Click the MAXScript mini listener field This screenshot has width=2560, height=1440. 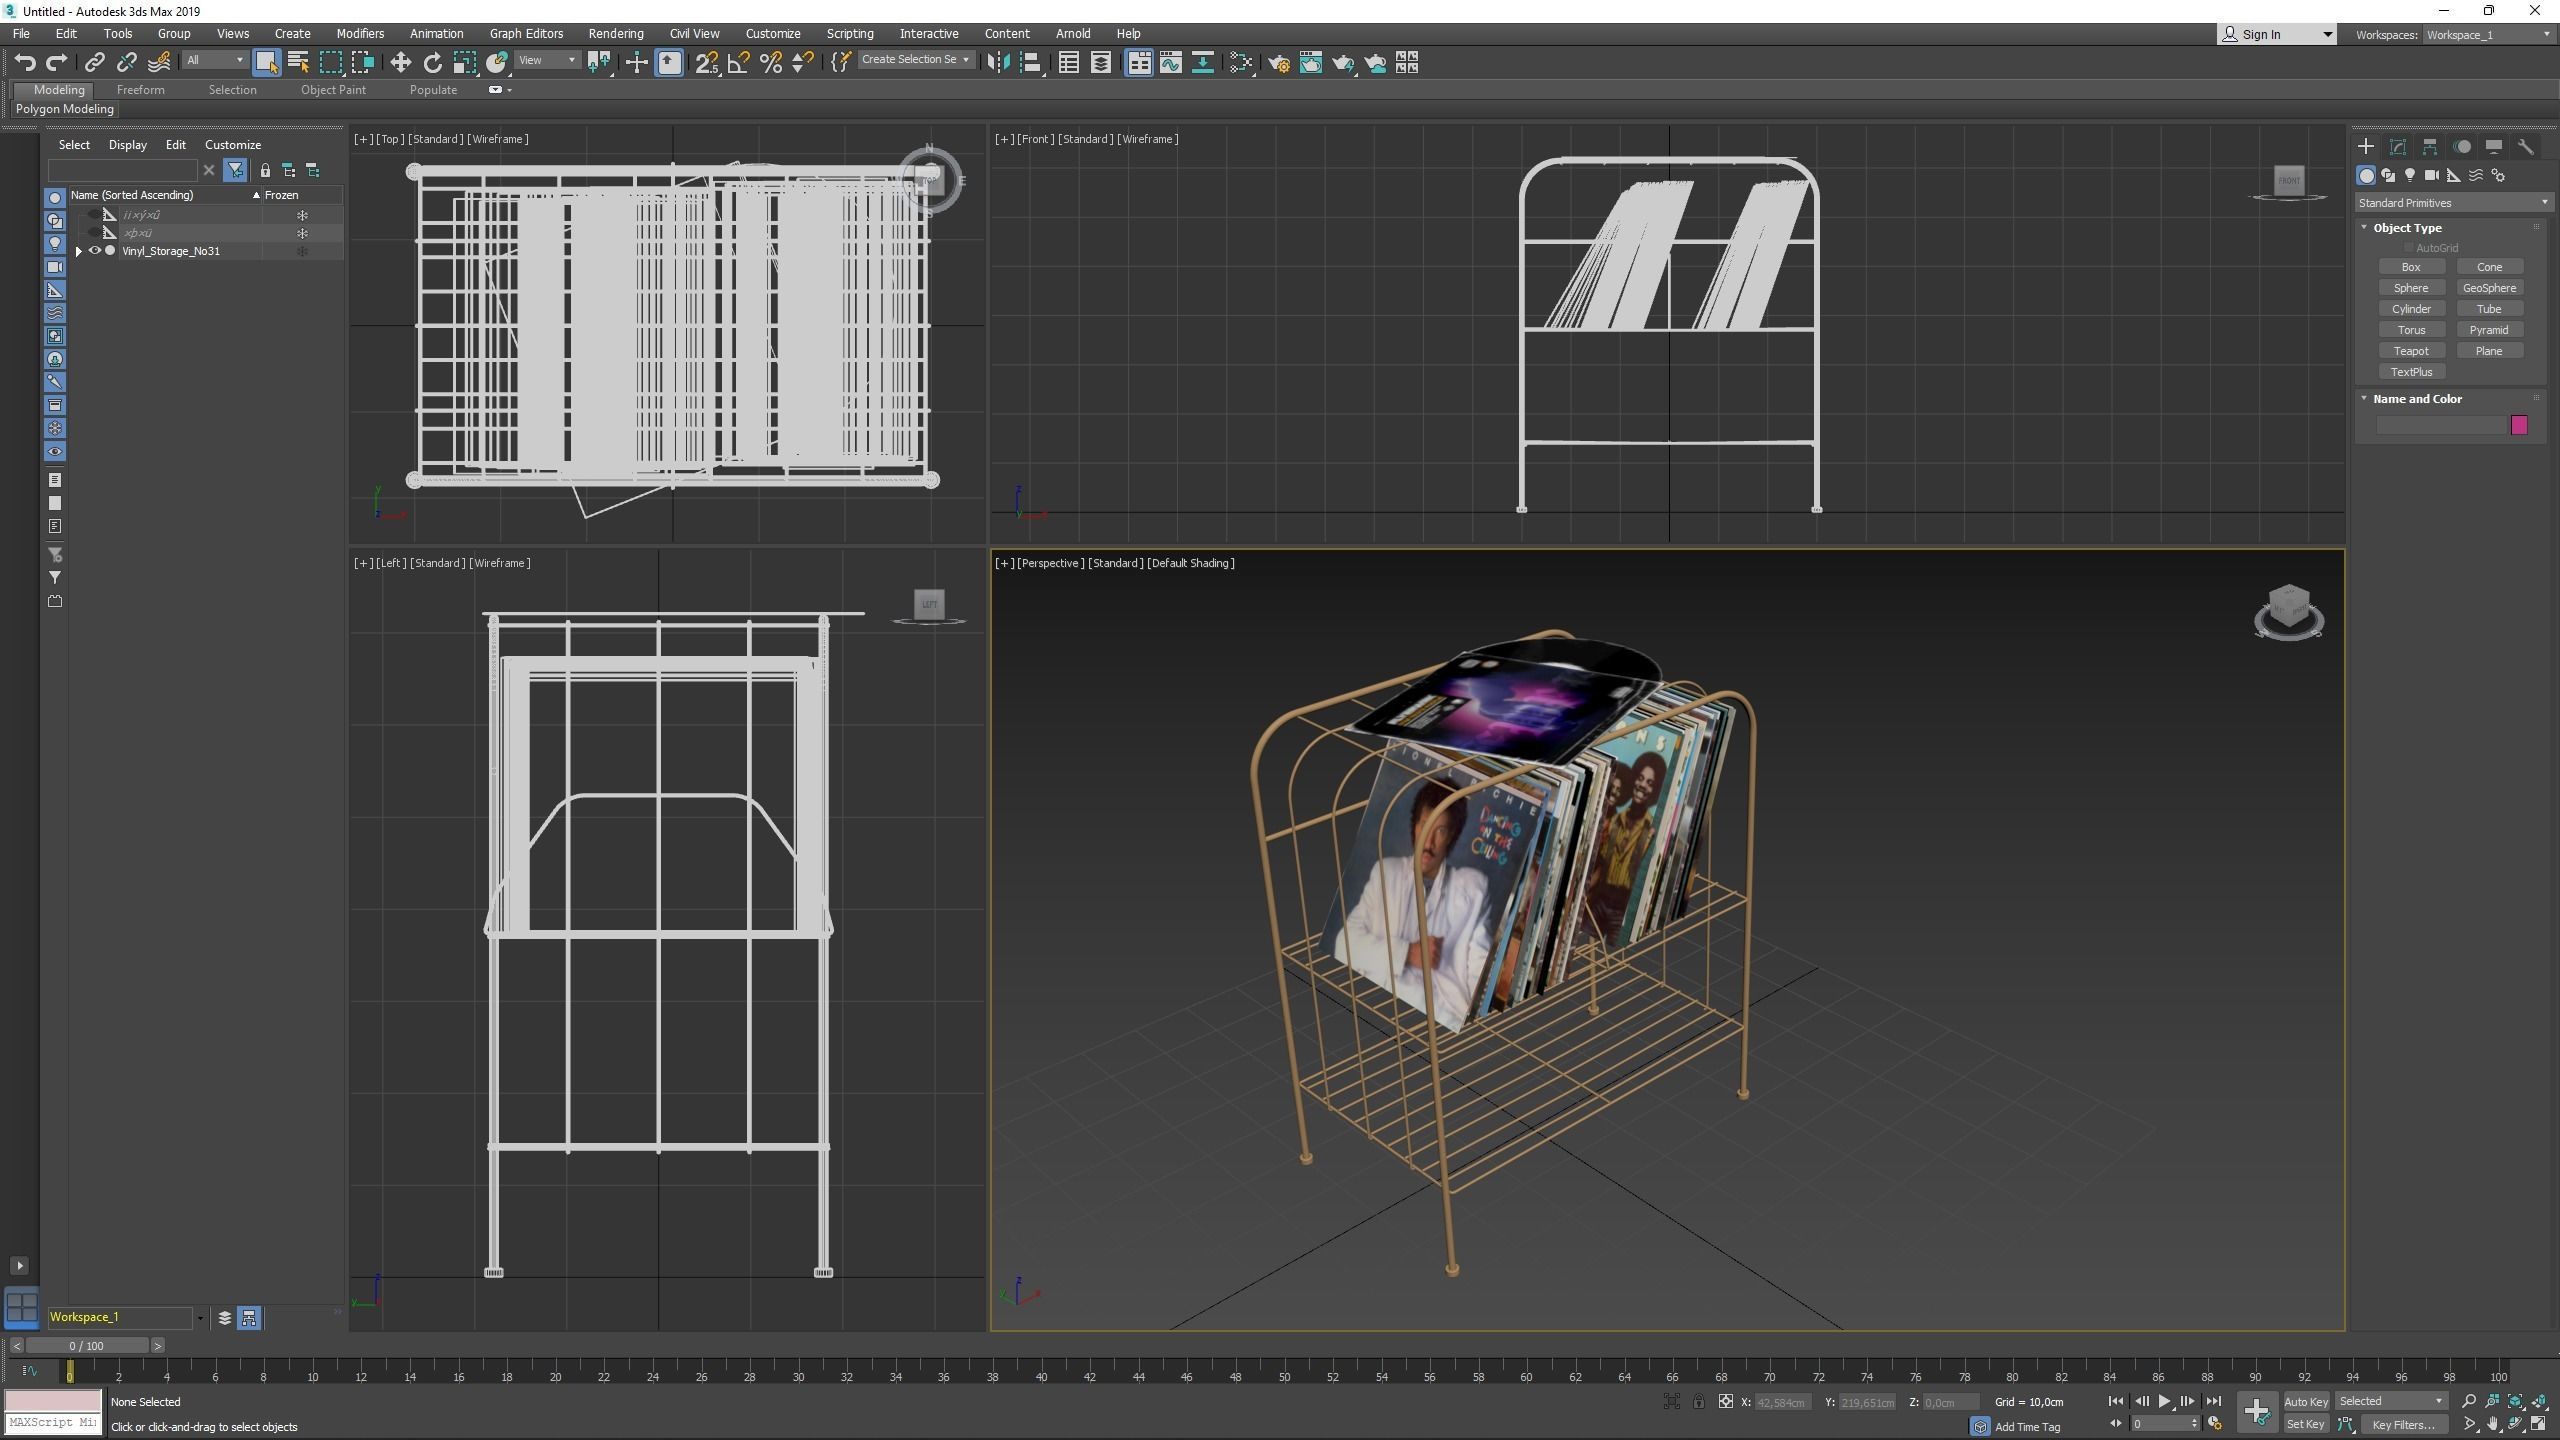(x=53, y=1422)
